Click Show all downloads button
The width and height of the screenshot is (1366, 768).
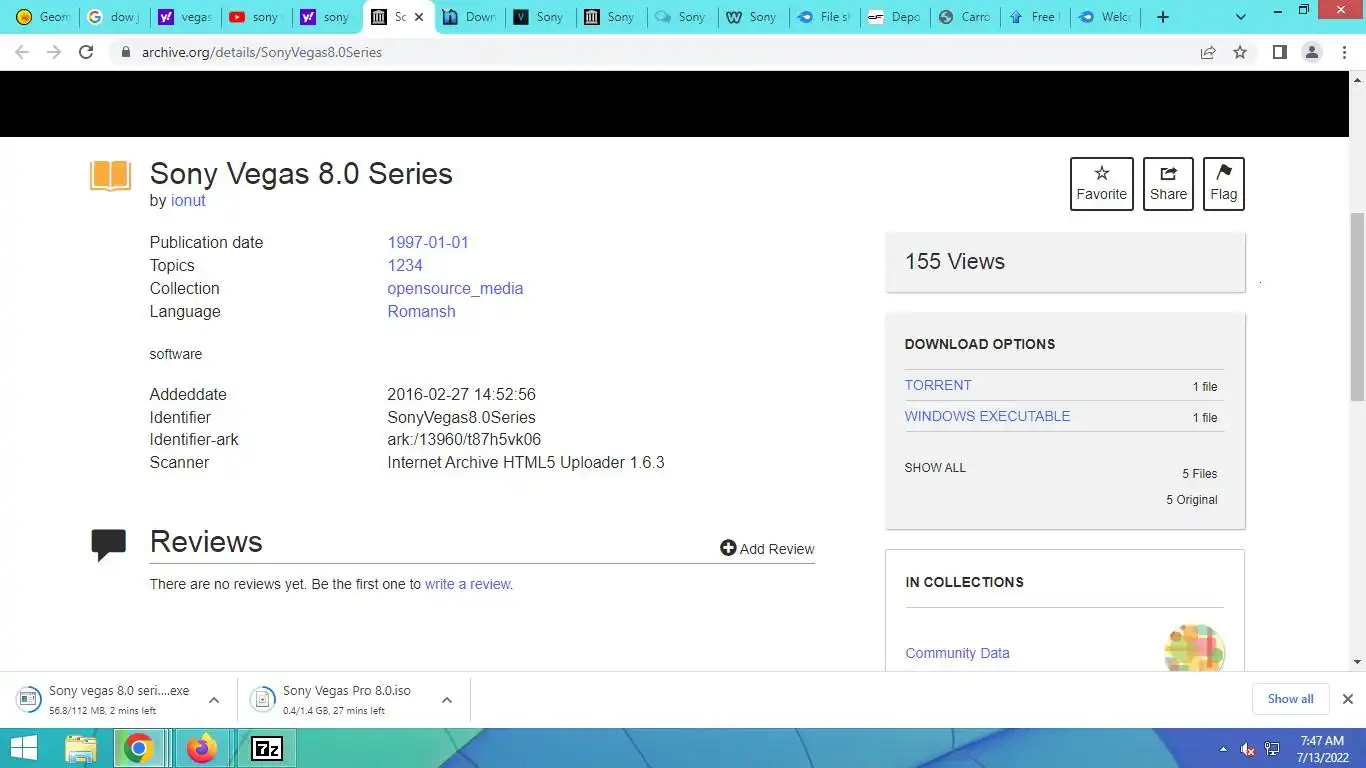(1290, 699)
